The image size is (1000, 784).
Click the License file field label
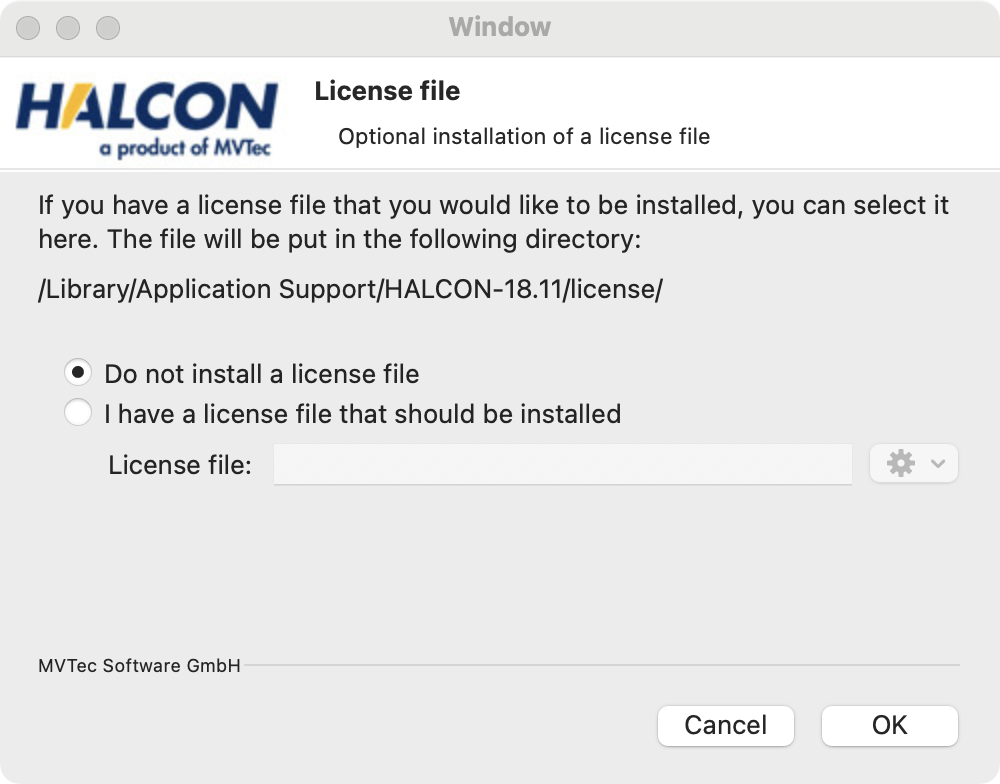(x=181, y=464)
